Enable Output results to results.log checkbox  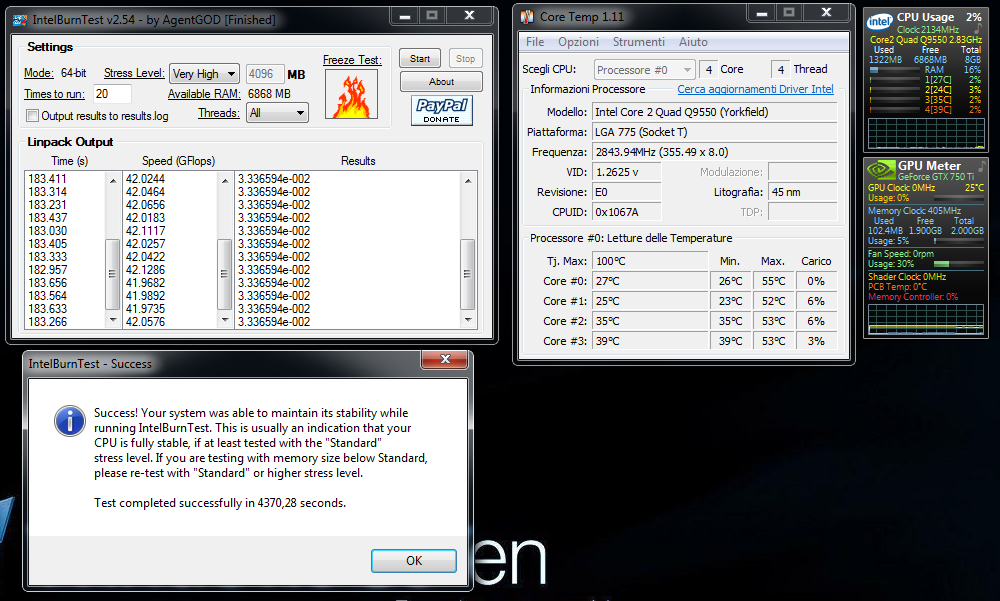(x=33, y=115)
